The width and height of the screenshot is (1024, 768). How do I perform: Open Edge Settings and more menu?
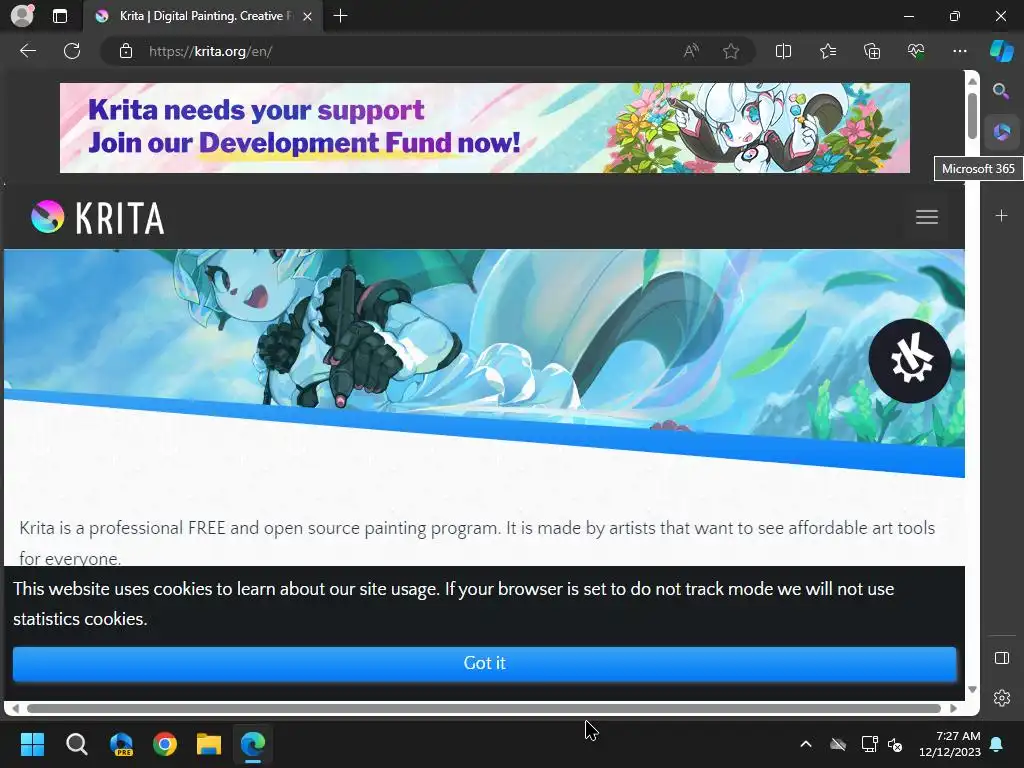pos(959,51)
